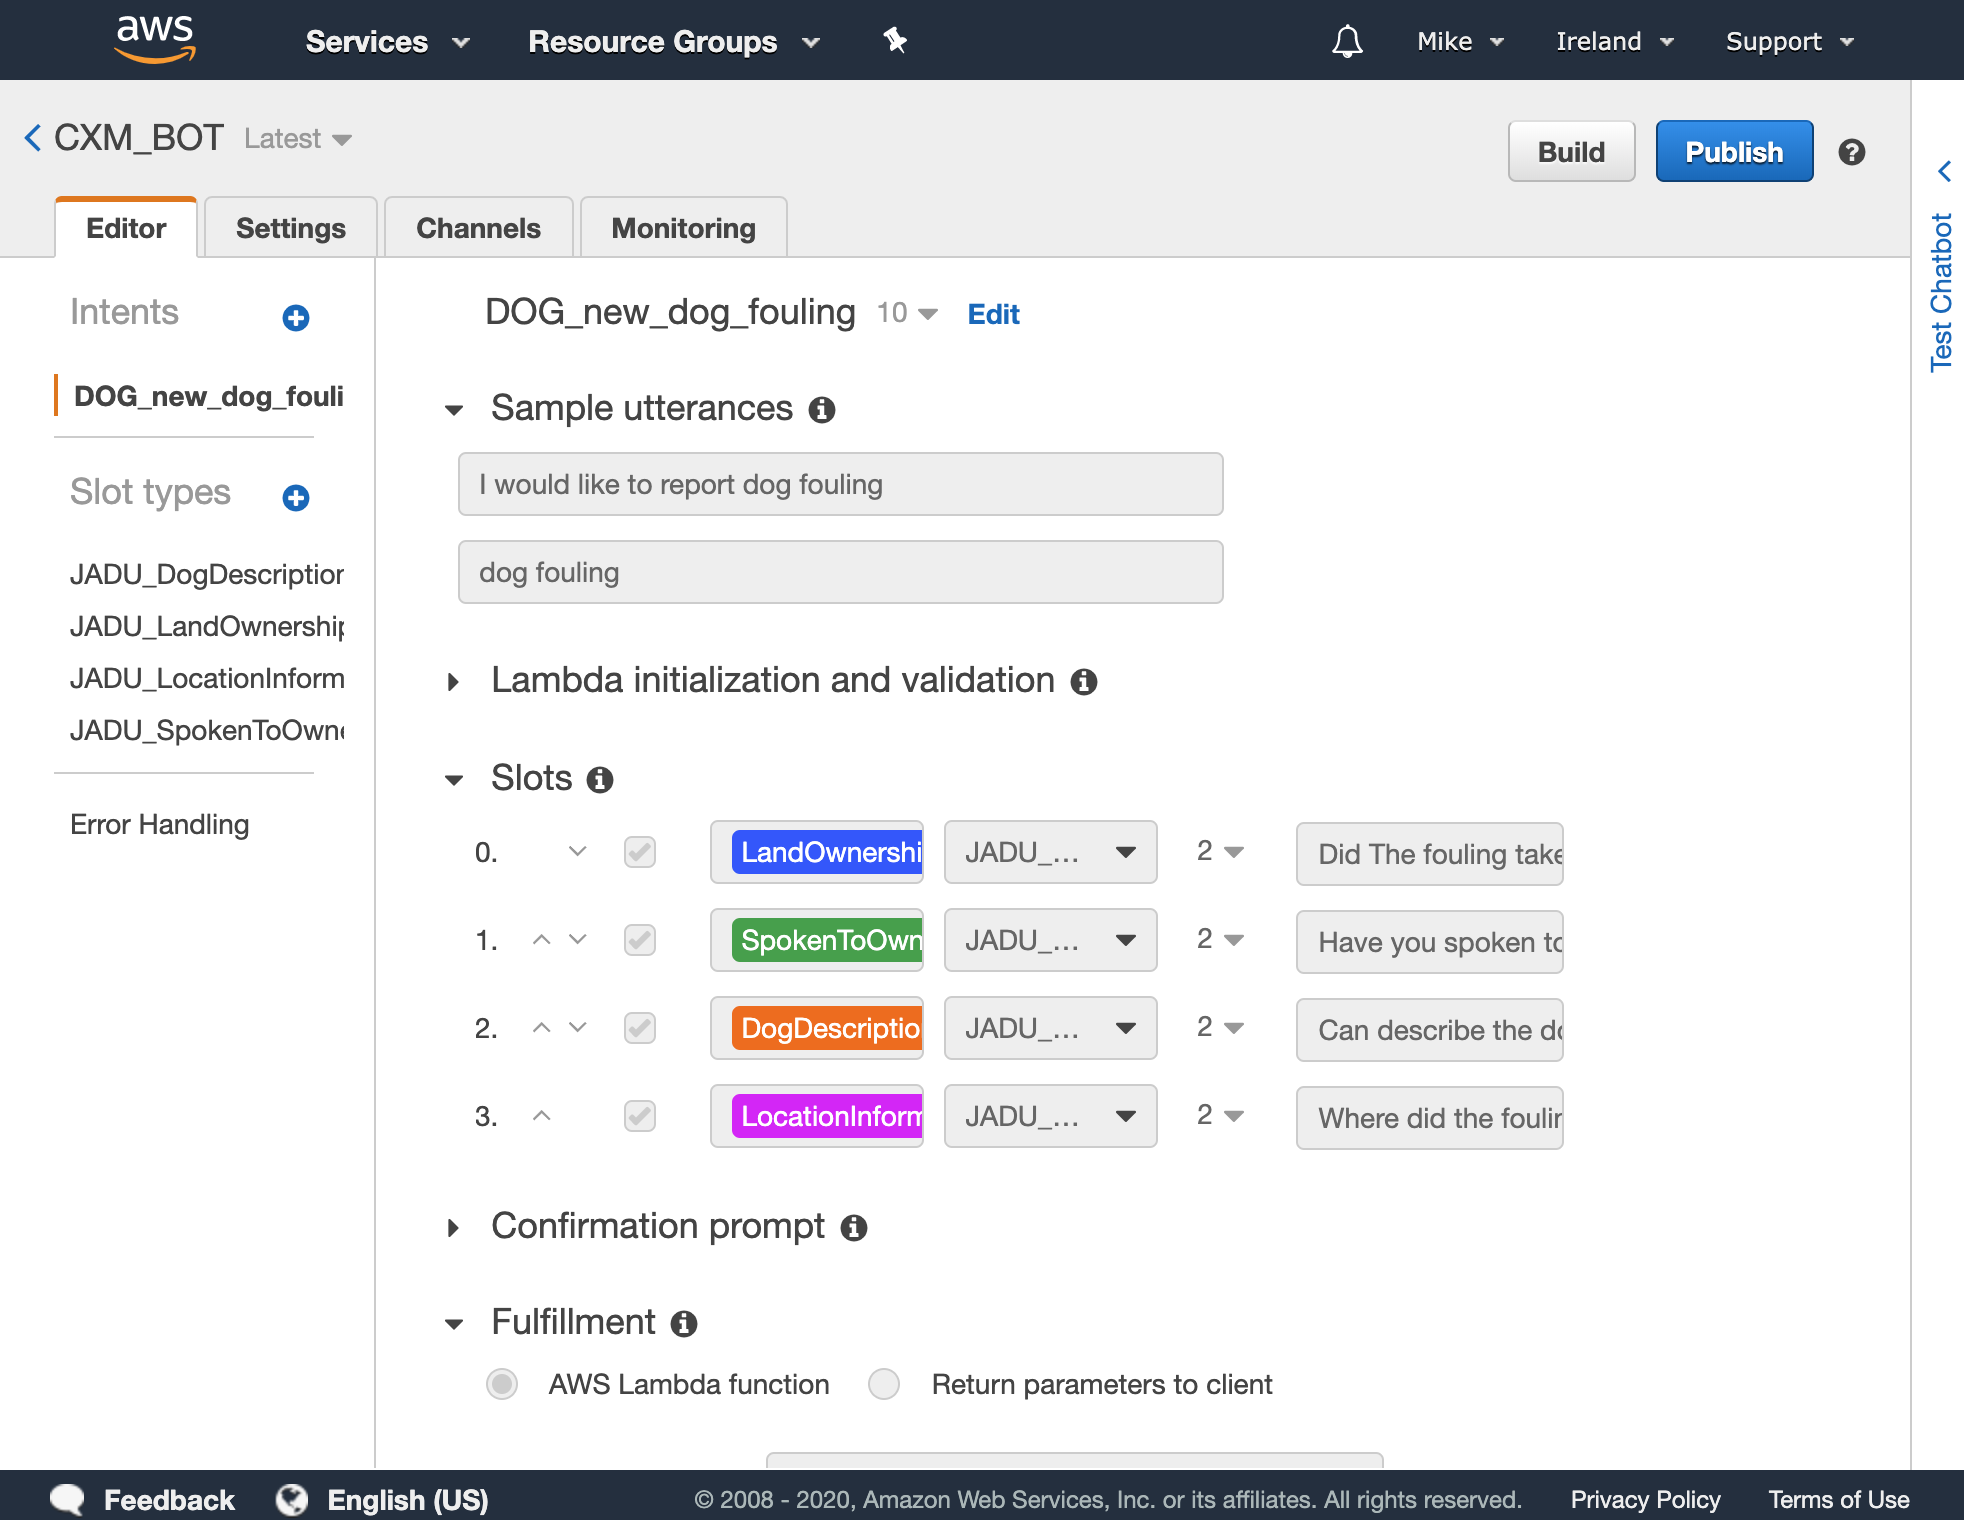Click the AWS logo
The image size is (1964, 1520).
click(x=155, y=40)
